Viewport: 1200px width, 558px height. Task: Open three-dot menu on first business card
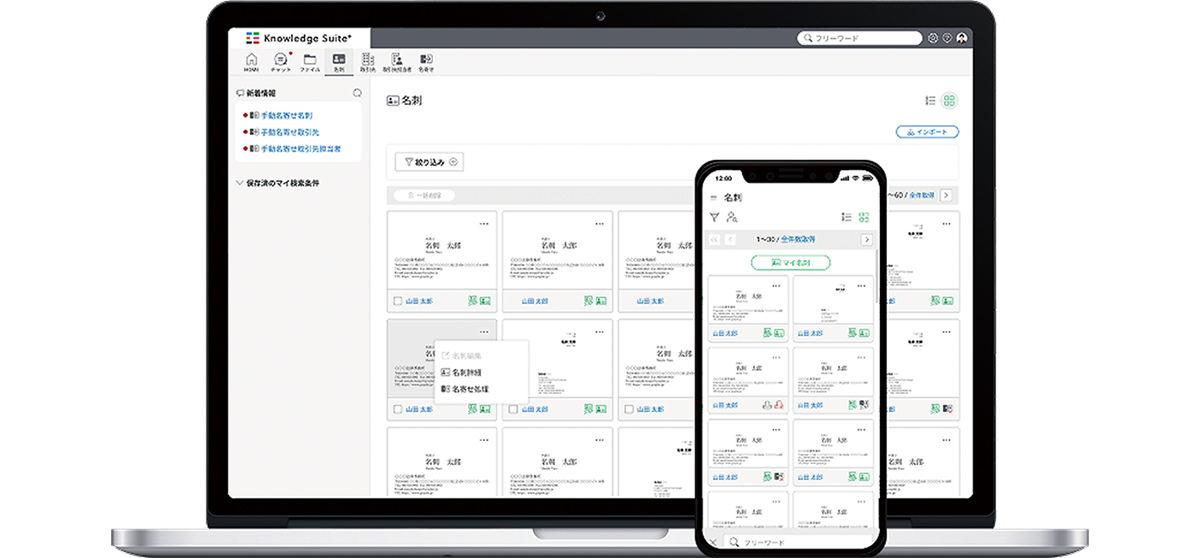[484, 223]
